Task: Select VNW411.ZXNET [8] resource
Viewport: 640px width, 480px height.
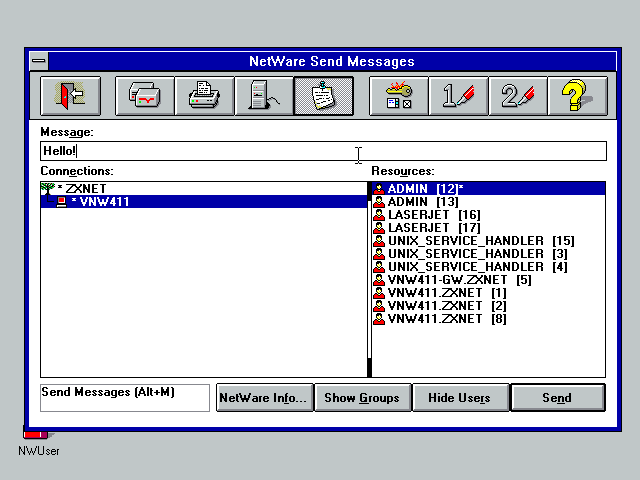Action: pos(489,319)
